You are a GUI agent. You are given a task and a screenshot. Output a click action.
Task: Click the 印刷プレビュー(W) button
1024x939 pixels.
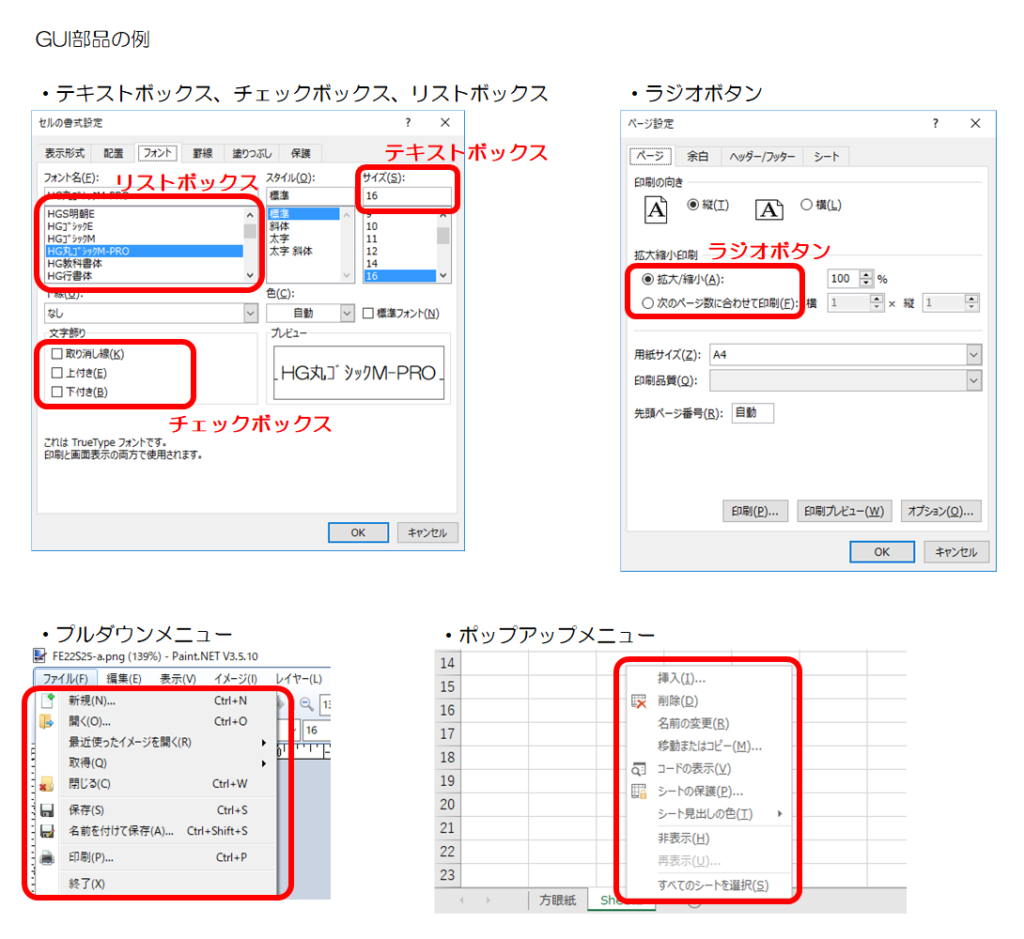846,511
